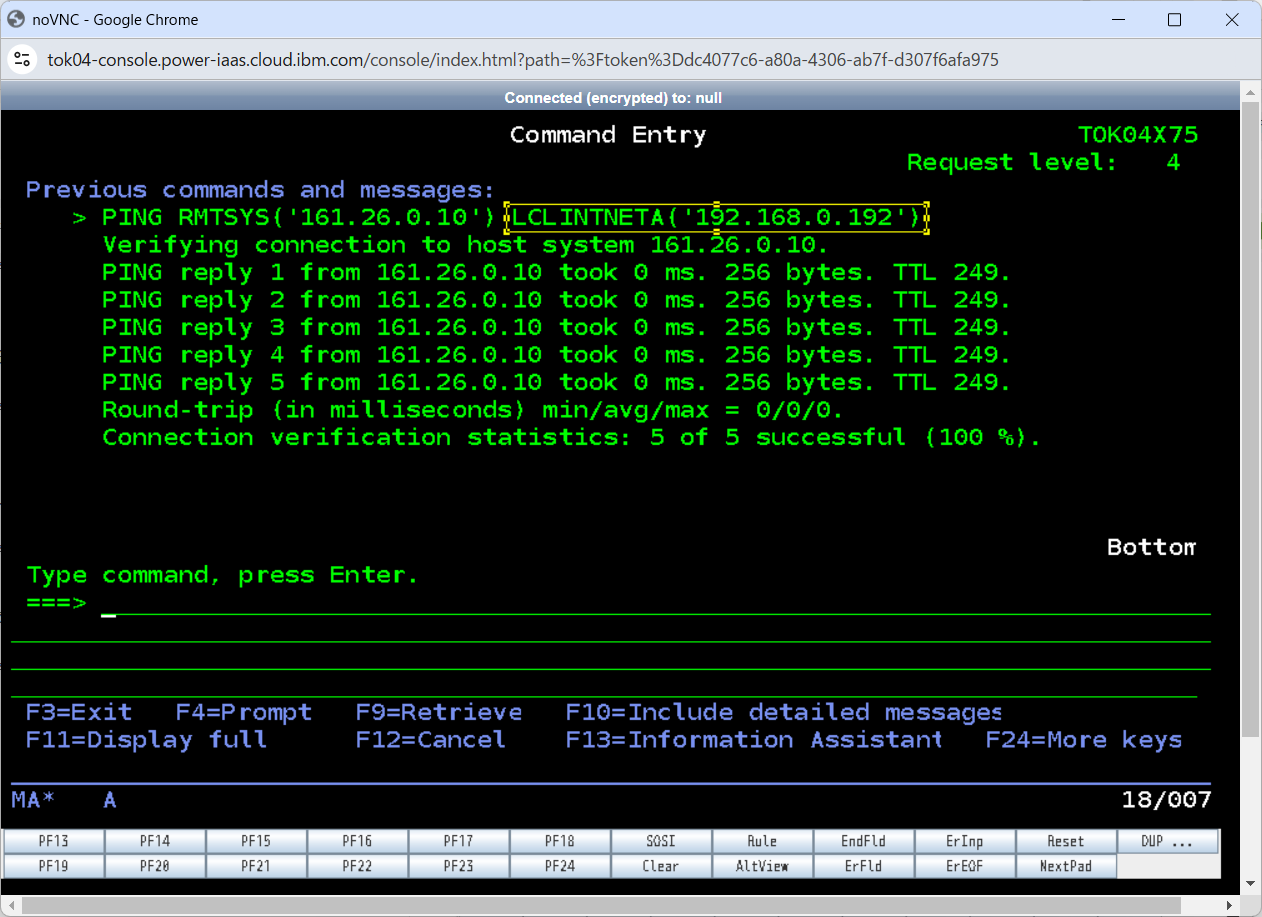This screenshot has height=917, width=1262.
Task: Click the LCLINTNETA('192.168.0.192') parameter text
Action: coord(717,217)
